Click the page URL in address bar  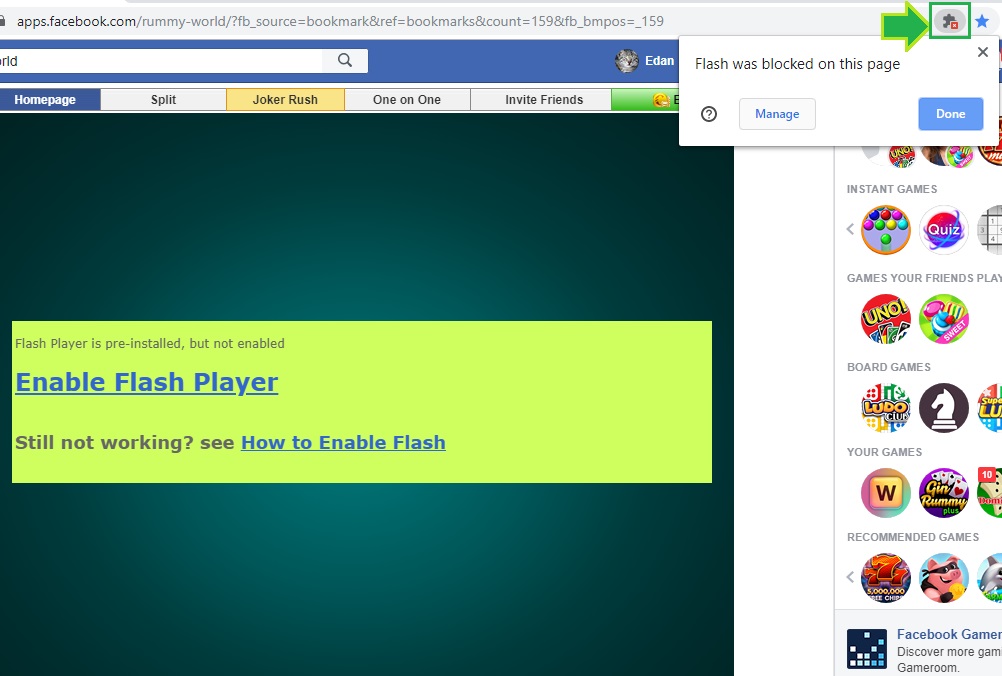pos(340,21)
